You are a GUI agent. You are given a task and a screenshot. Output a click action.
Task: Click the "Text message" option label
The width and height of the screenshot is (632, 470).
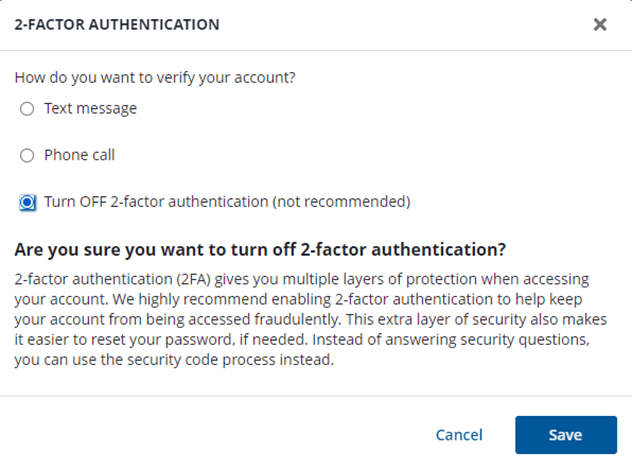click(x=90, y=108)
